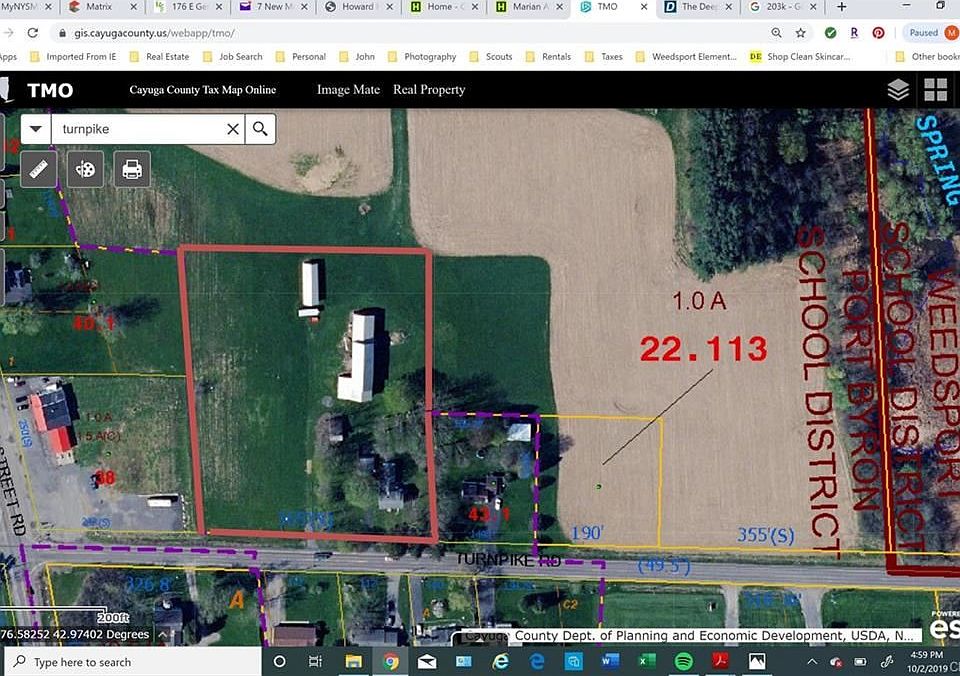Open the John bookmark folder
The image size is (960, 676).
(357, 56)
